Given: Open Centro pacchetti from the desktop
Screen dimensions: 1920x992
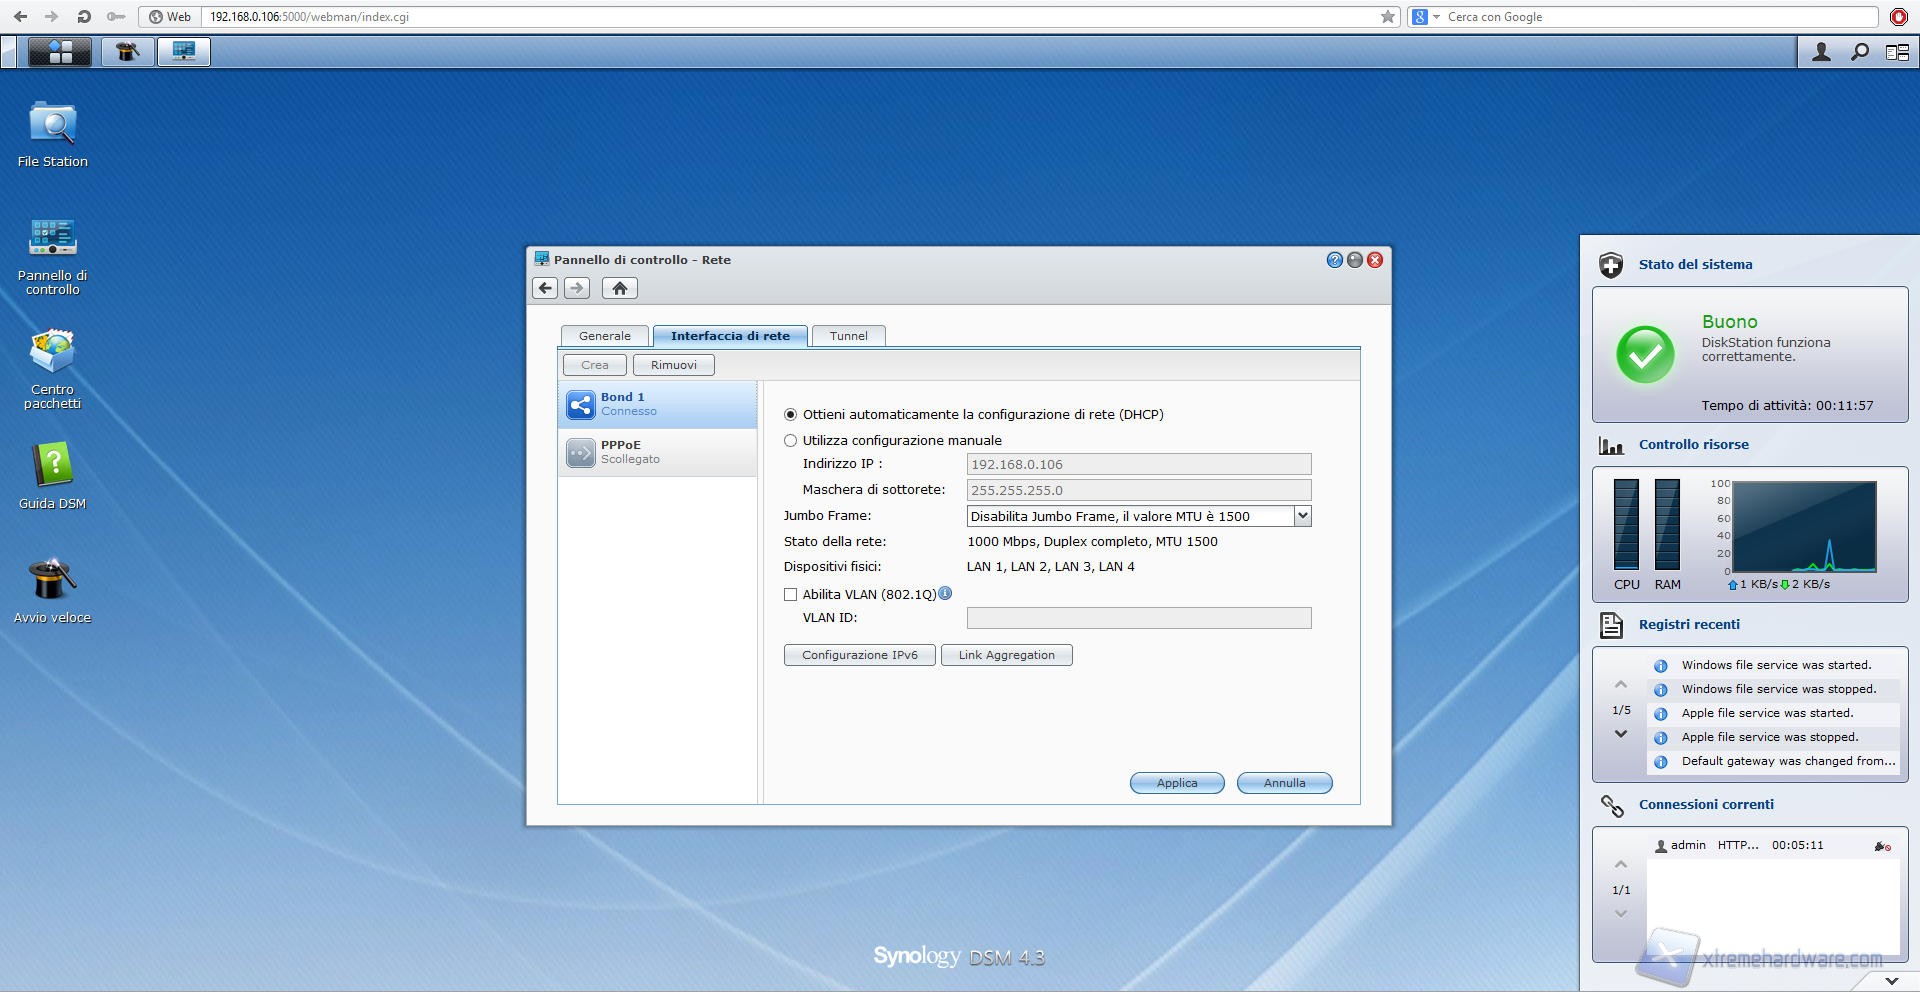Looking at the screenshot, I should (52, 353).
